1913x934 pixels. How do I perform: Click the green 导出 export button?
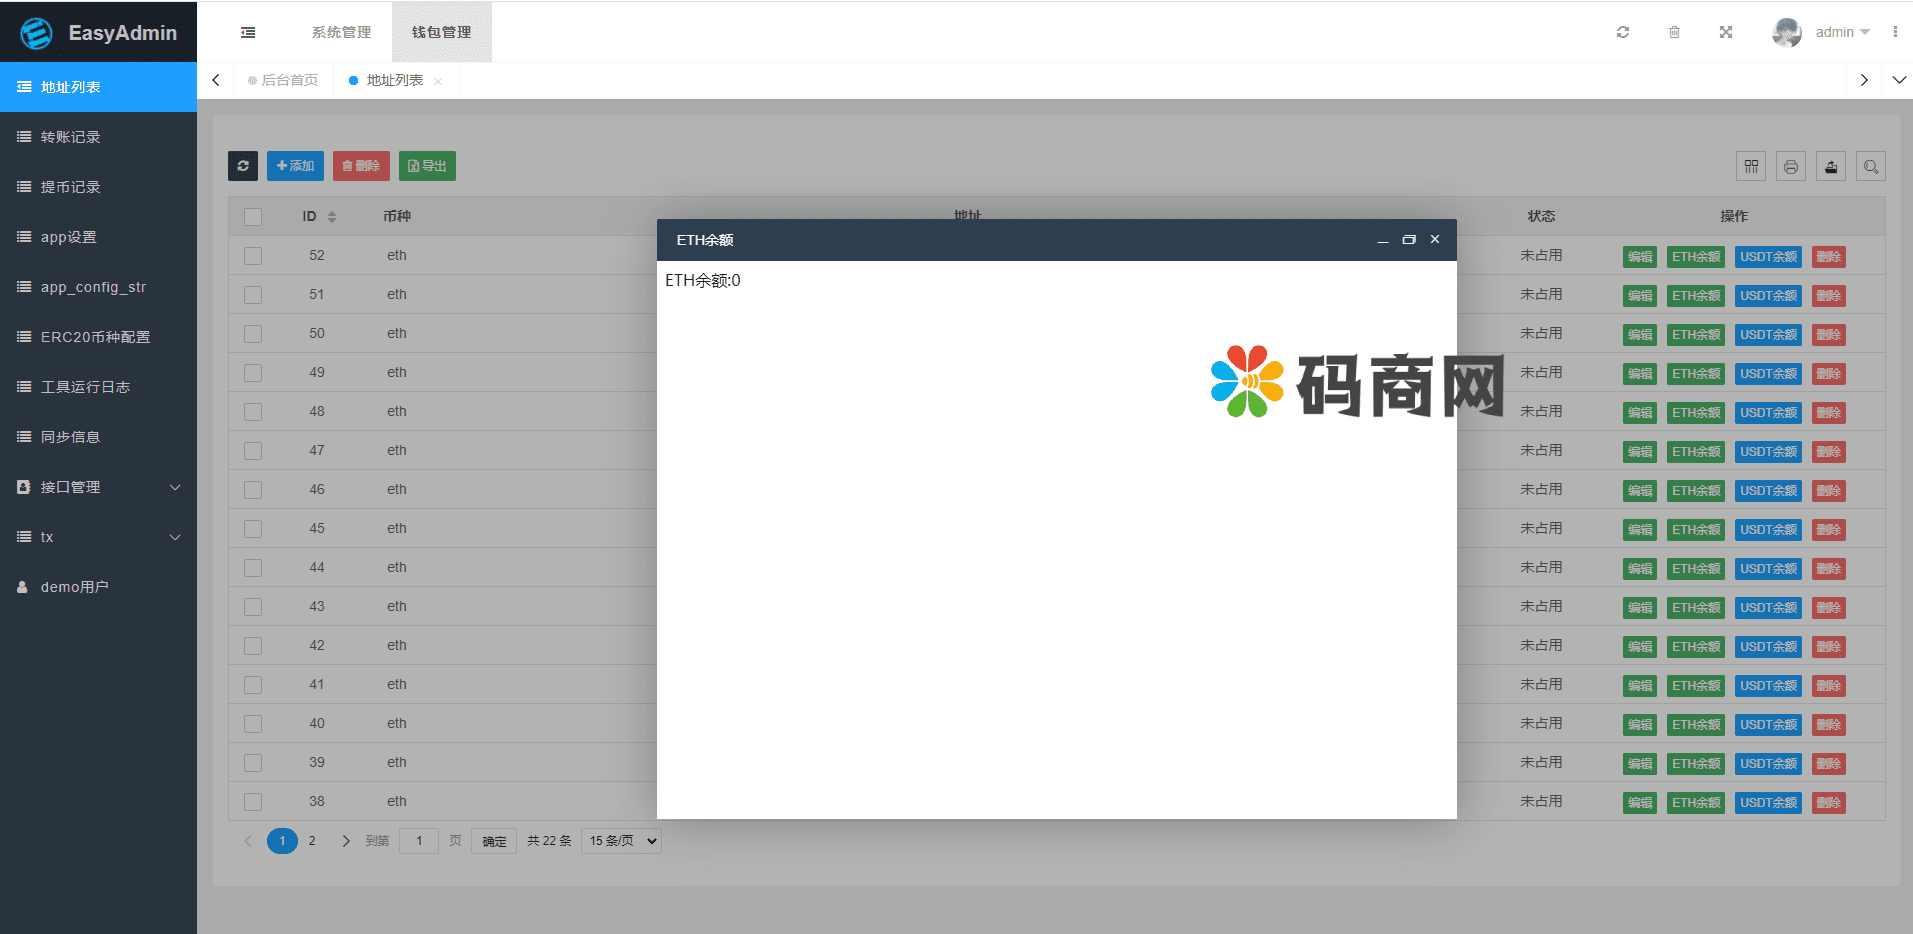[x=427, y=166]
